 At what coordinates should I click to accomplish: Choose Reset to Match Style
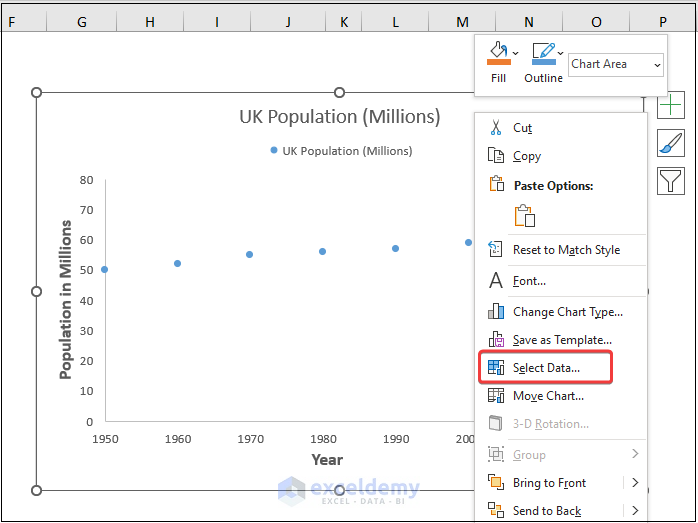(566, 250)
